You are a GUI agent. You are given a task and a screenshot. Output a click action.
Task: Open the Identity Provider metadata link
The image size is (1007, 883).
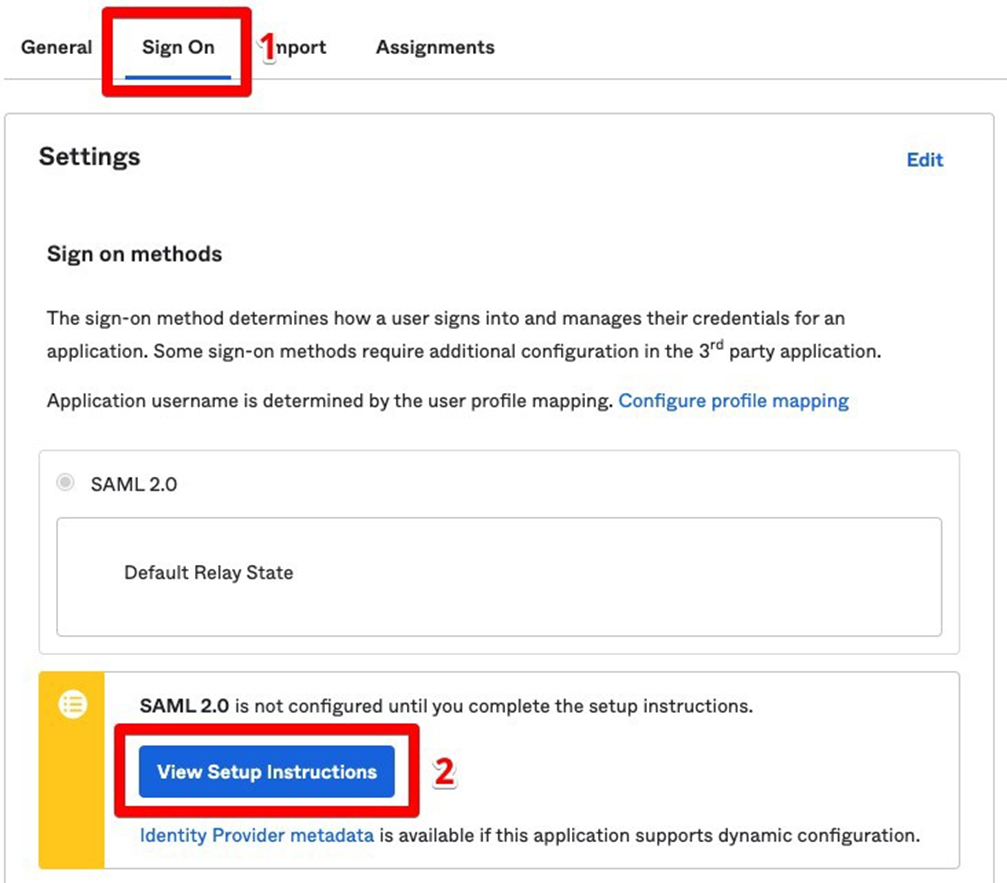click(x=257, y=835)
